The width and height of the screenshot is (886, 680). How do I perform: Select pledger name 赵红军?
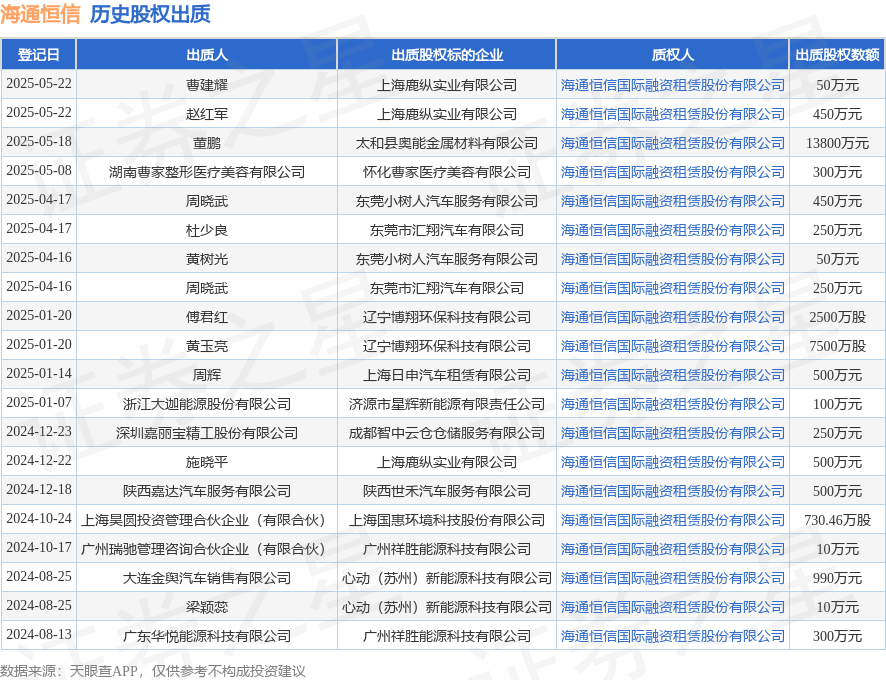click(x=207, y=114)
